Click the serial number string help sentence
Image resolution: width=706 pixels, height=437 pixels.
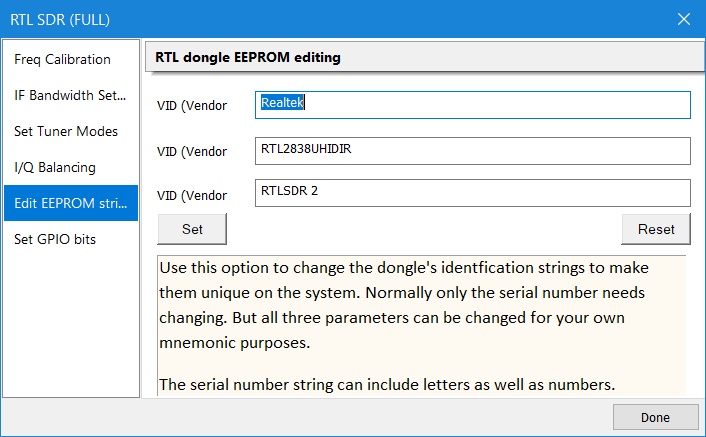(387, 385)
